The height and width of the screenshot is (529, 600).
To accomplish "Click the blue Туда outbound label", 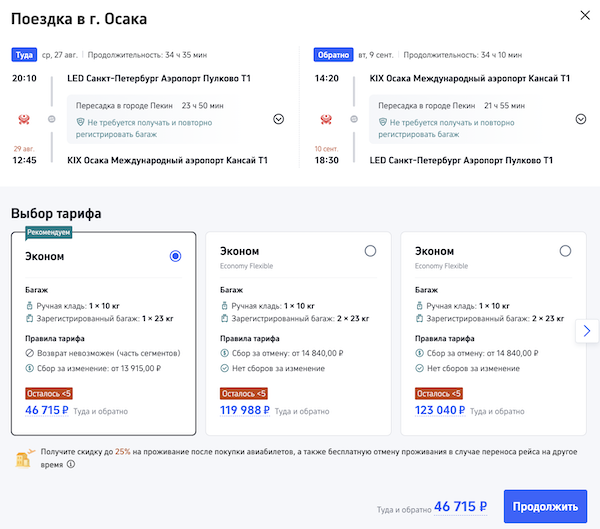I will pos(23,55).
